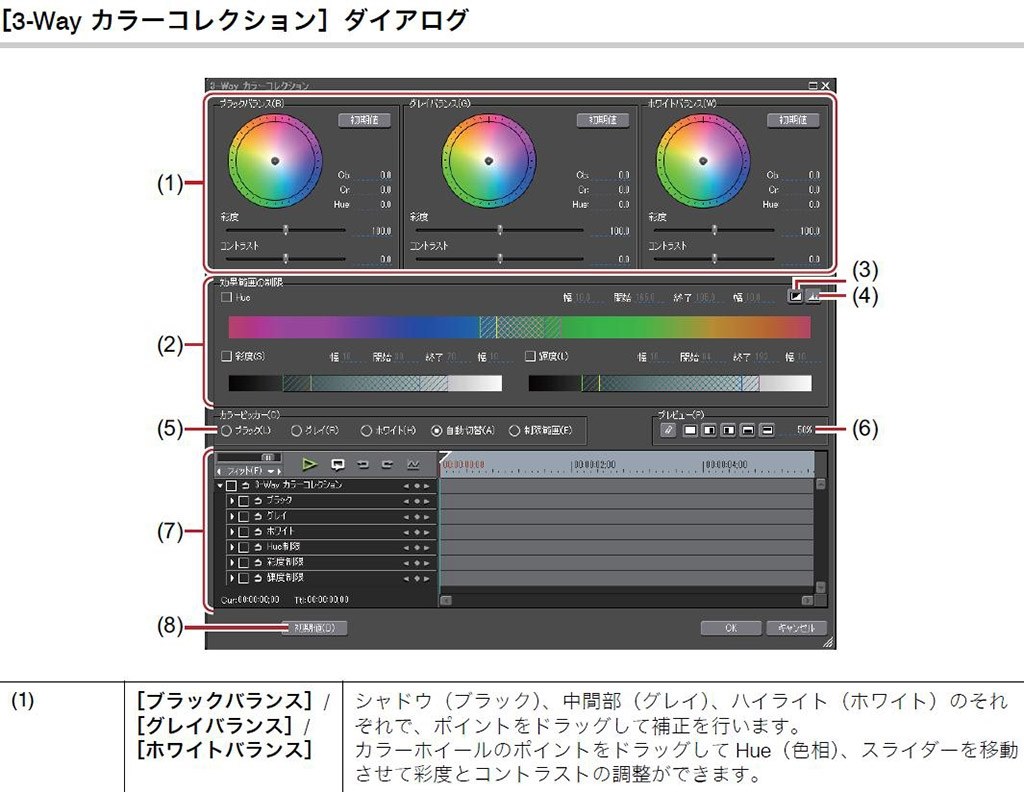Click the previous keyframe arrow on the ブラック track

coord(406,500)
